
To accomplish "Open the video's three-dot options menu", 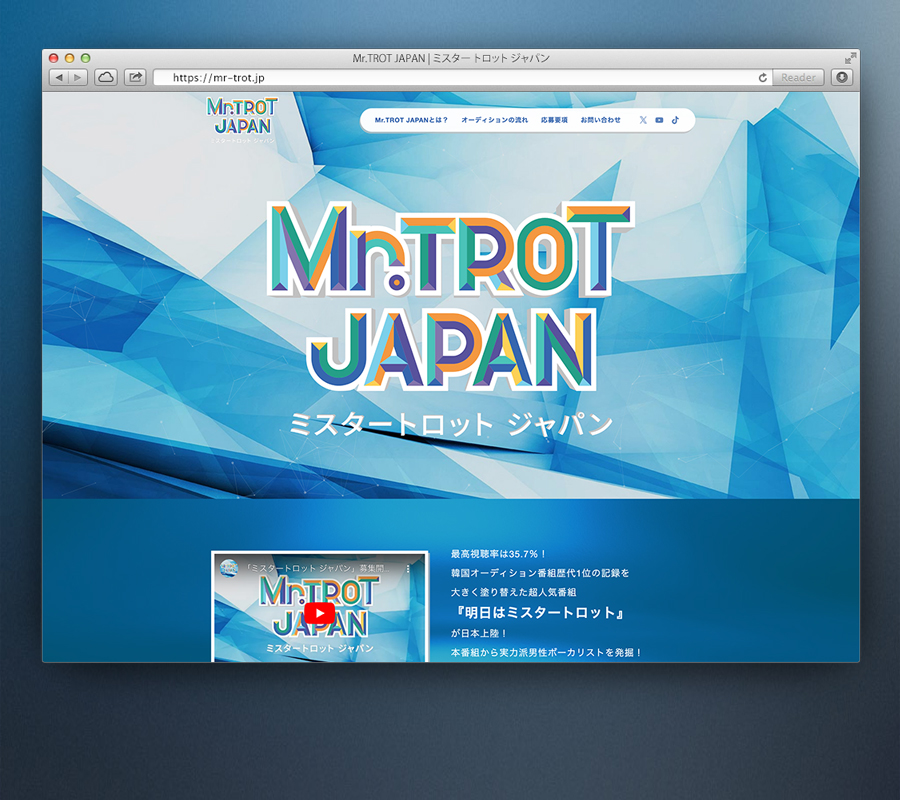I will click(408, 568).
